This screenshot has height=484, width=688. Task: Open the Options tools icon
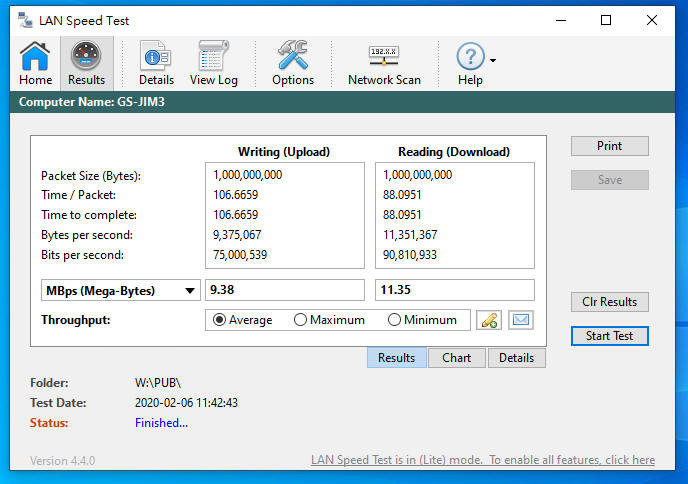tap(293, 63)
